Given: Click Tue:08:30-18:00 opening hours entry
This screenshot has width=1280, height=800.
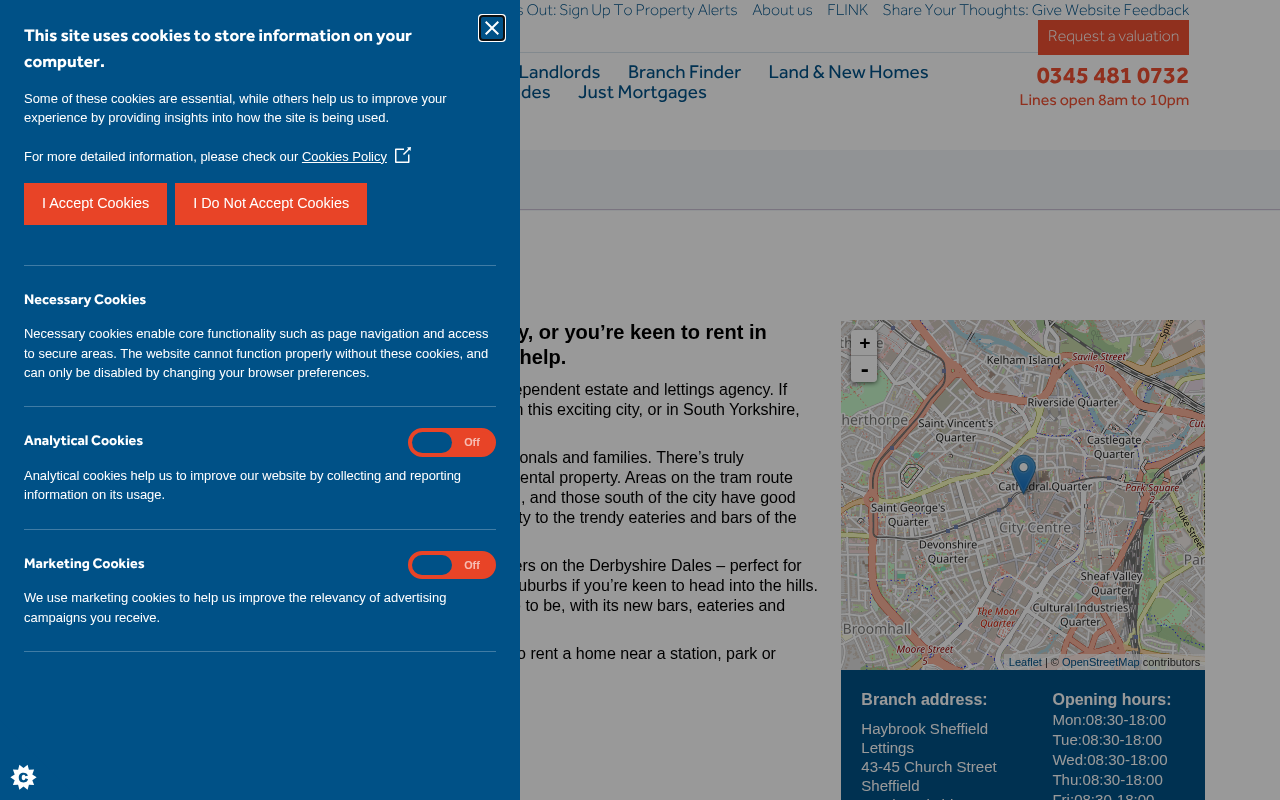Looking at the screenshot, I should 1107,740.
